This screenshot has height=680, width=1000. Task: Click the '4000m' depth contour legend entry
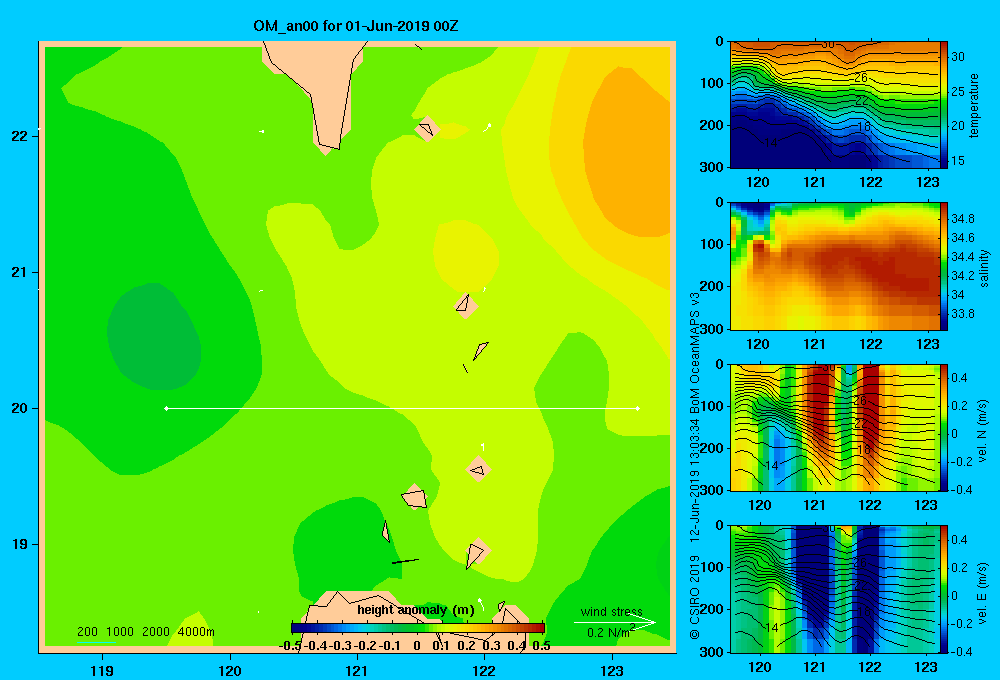(196, 632)
